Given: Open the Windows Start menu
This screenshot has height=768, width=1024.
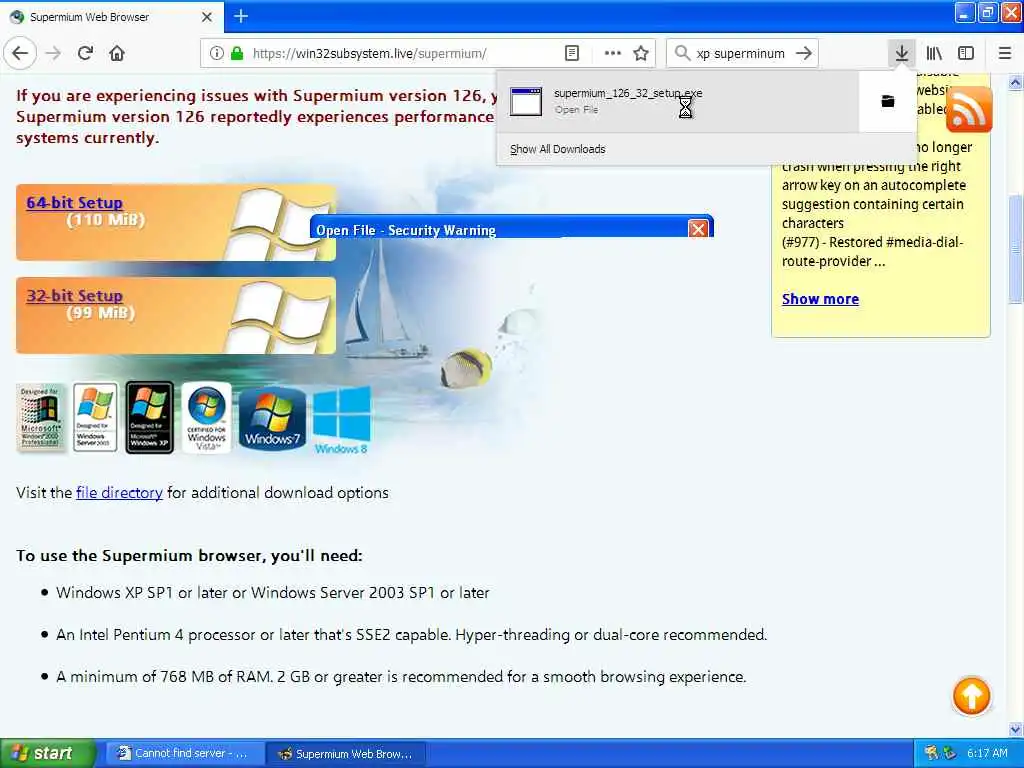Looking at the screenshot, I should pos(48,753).
